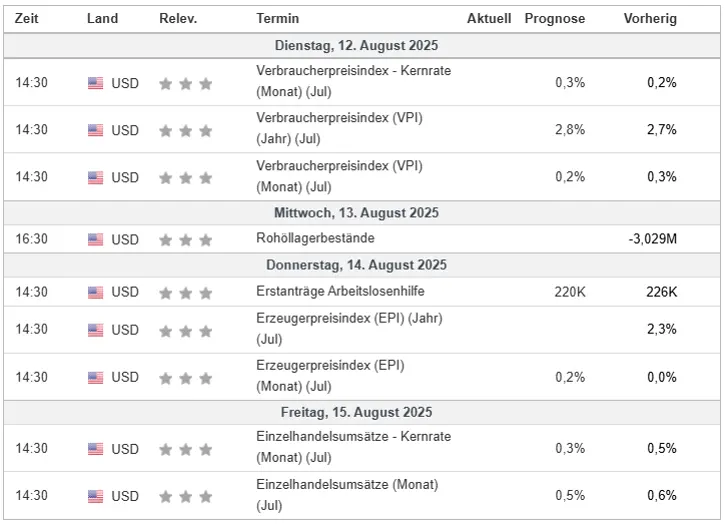Click the relevance stars for Rohöllagerbestände

185,240
